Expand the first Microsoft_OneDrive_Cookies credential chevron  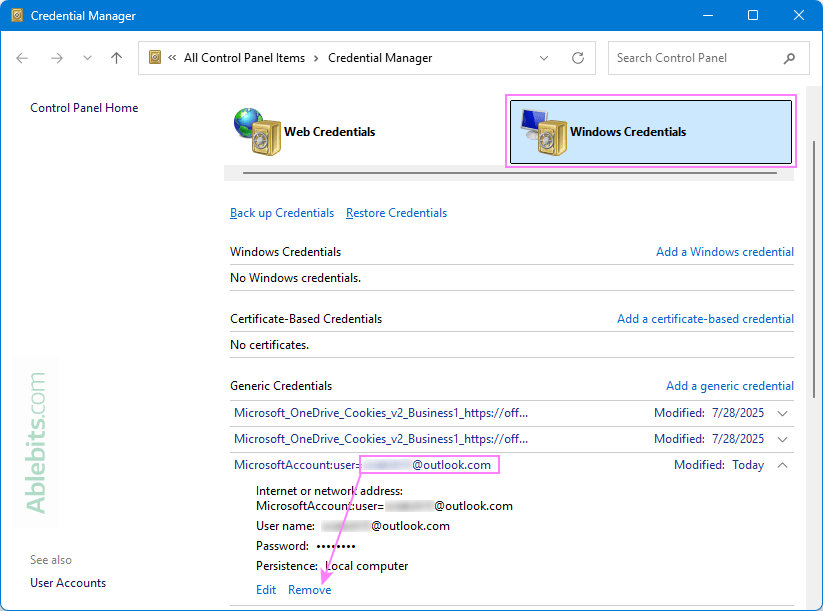click(x=783, y=414)
